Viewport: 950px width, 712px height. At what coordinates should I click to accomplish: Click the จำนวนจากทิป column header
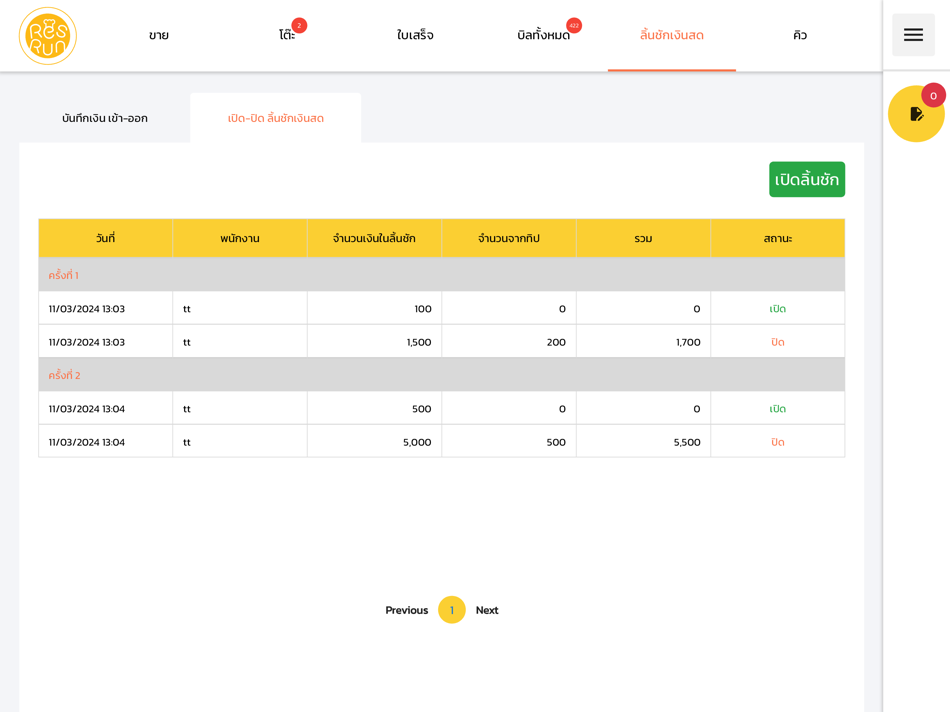coord(509,238)
